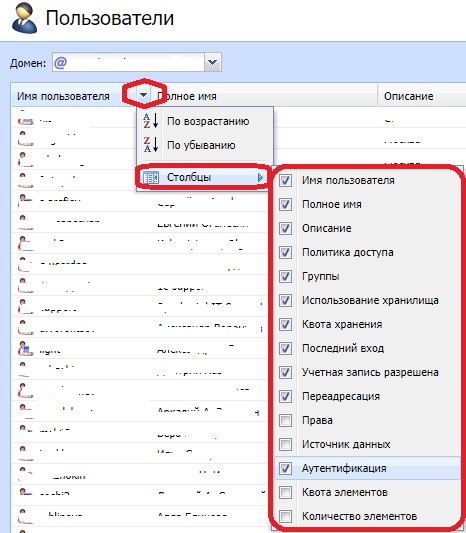466x533 pixels.
Task: Click the user icon with blue computer badge
Action: (x=25, y=348)
